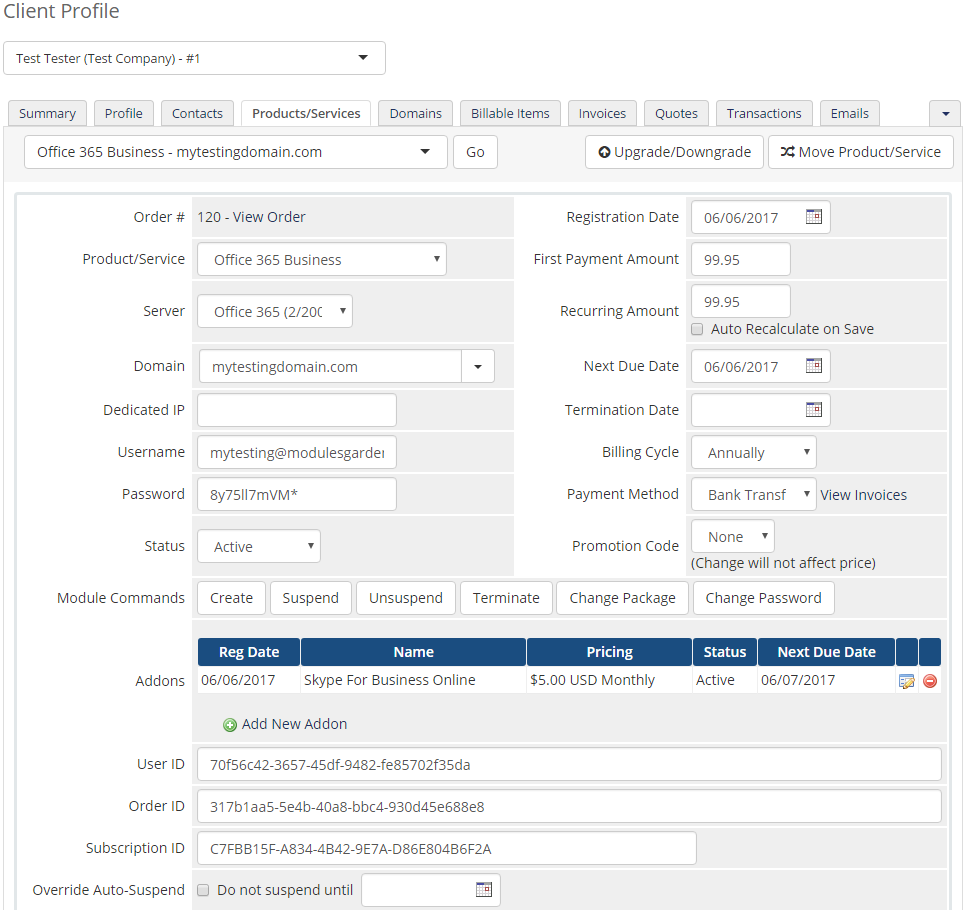This screenshot has height=910, width=970.
Task: Open the View Invoices link
Action: click(864, 495)
